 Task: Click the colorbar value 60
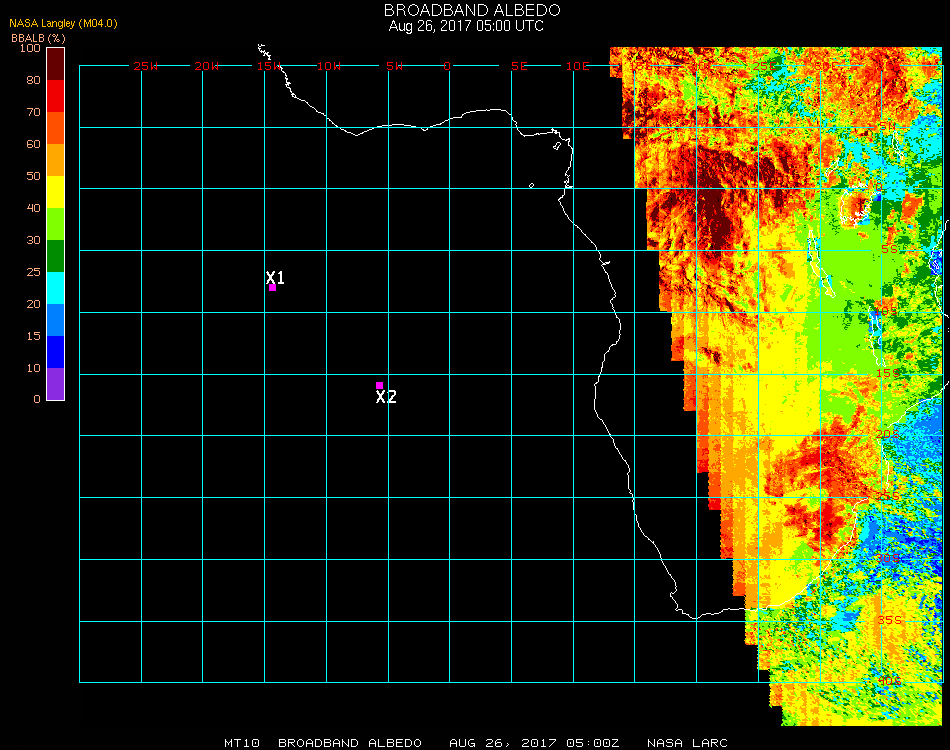coord(33,144)
